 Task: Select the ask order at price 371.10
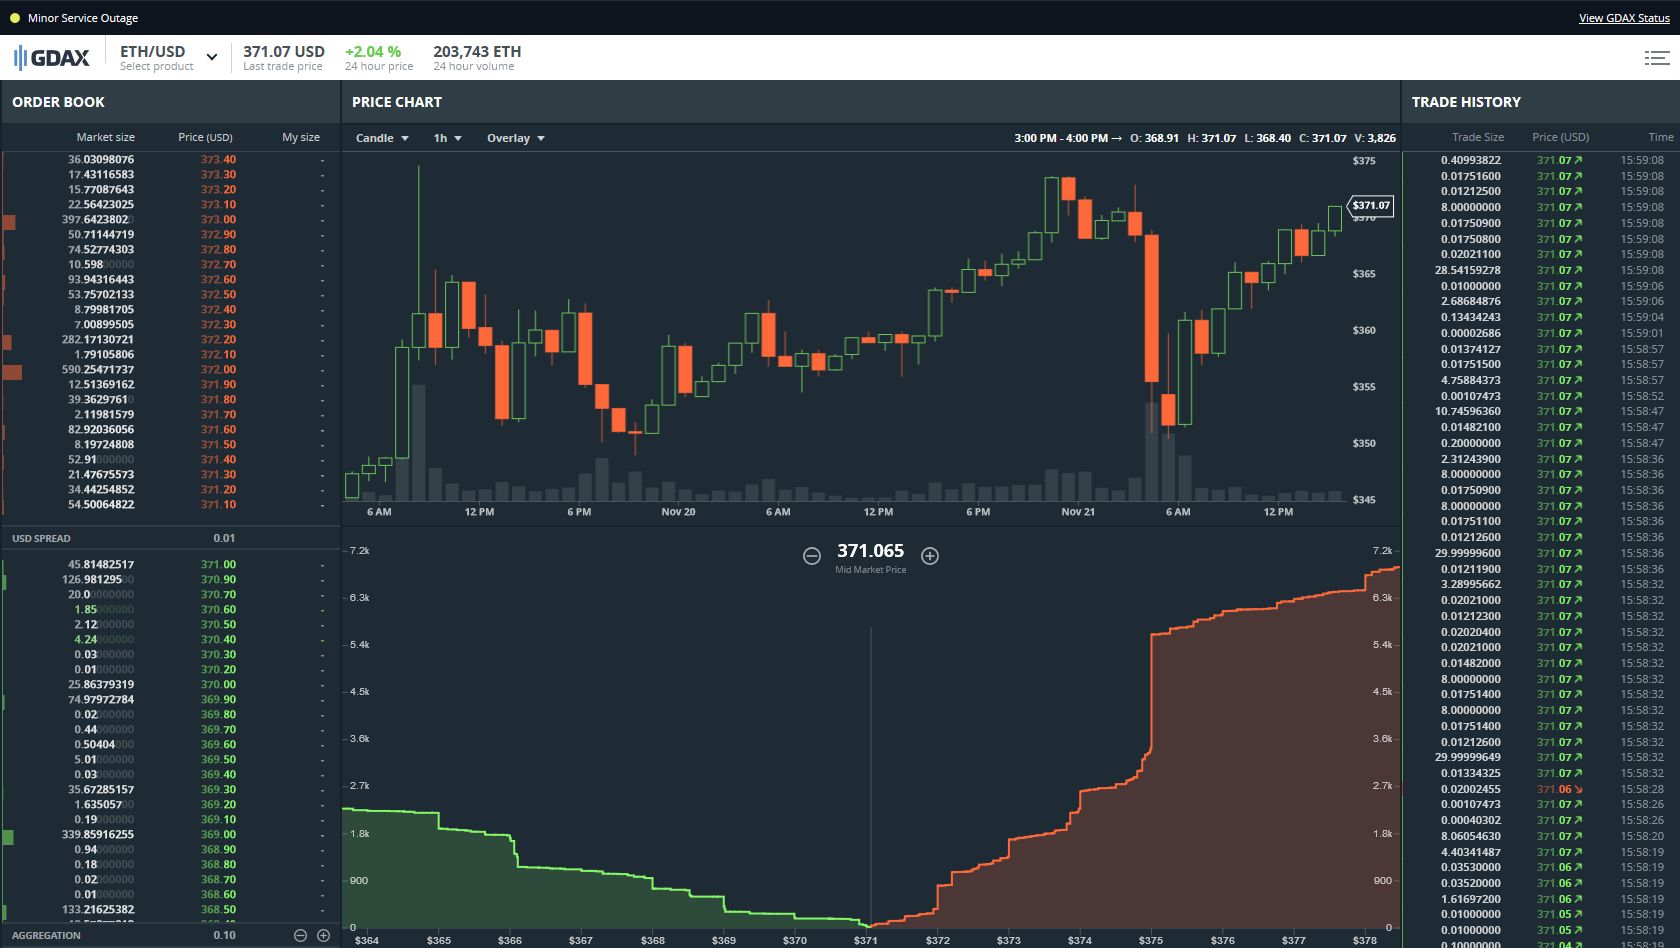[170, 504]
